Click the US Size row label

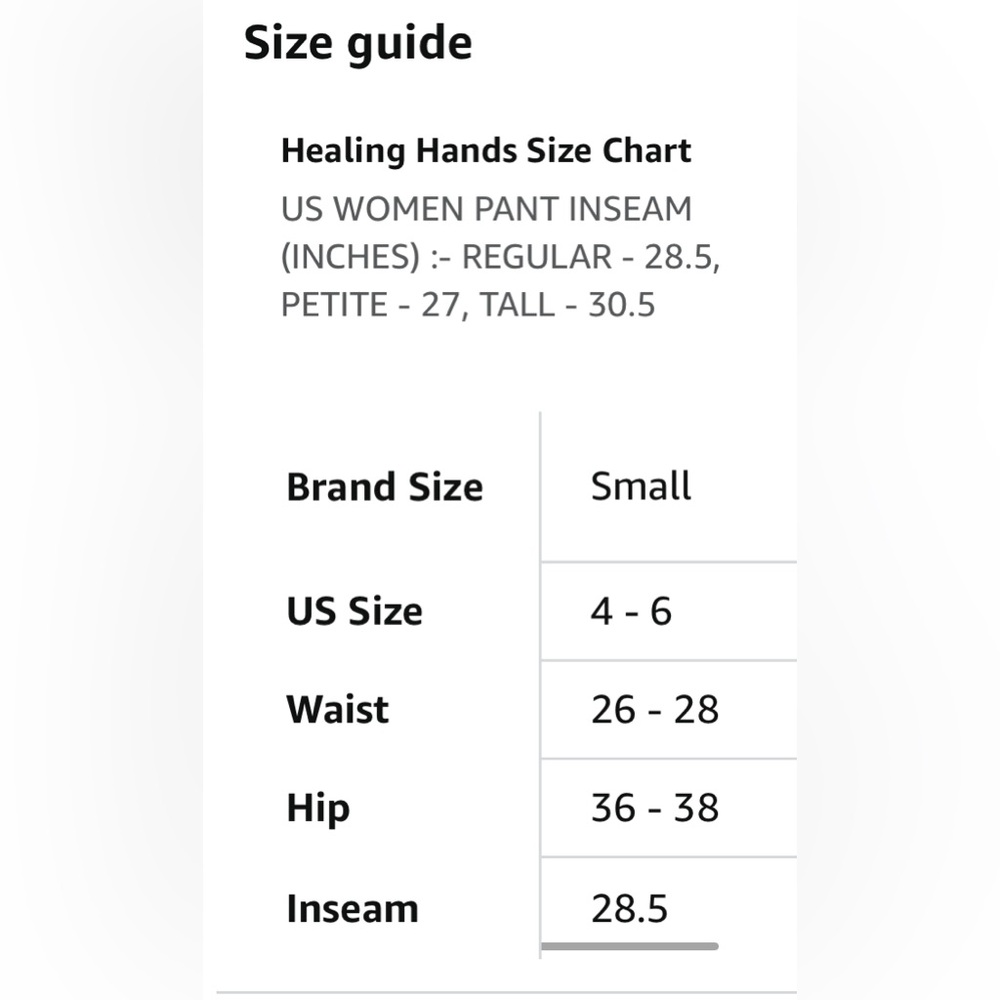[355, 611]
